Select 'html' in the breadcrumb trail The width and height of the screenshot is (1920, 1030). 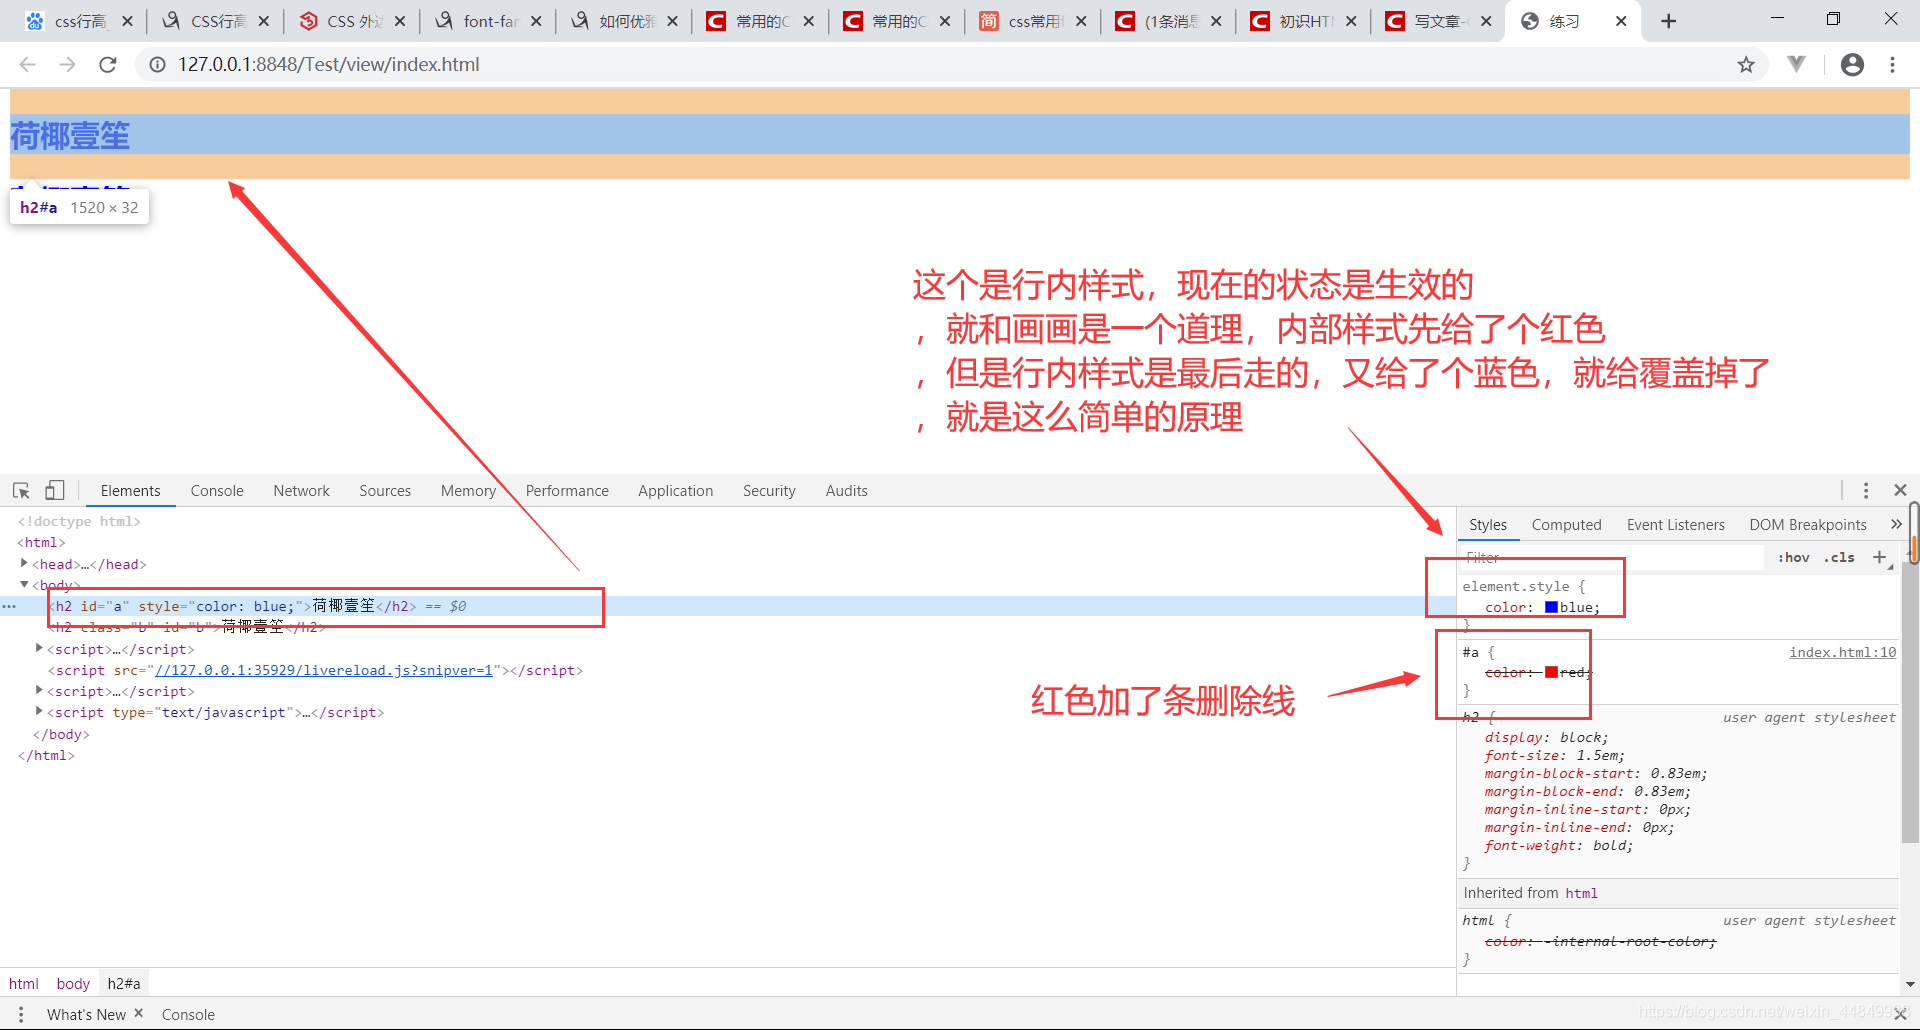point(24,983)
